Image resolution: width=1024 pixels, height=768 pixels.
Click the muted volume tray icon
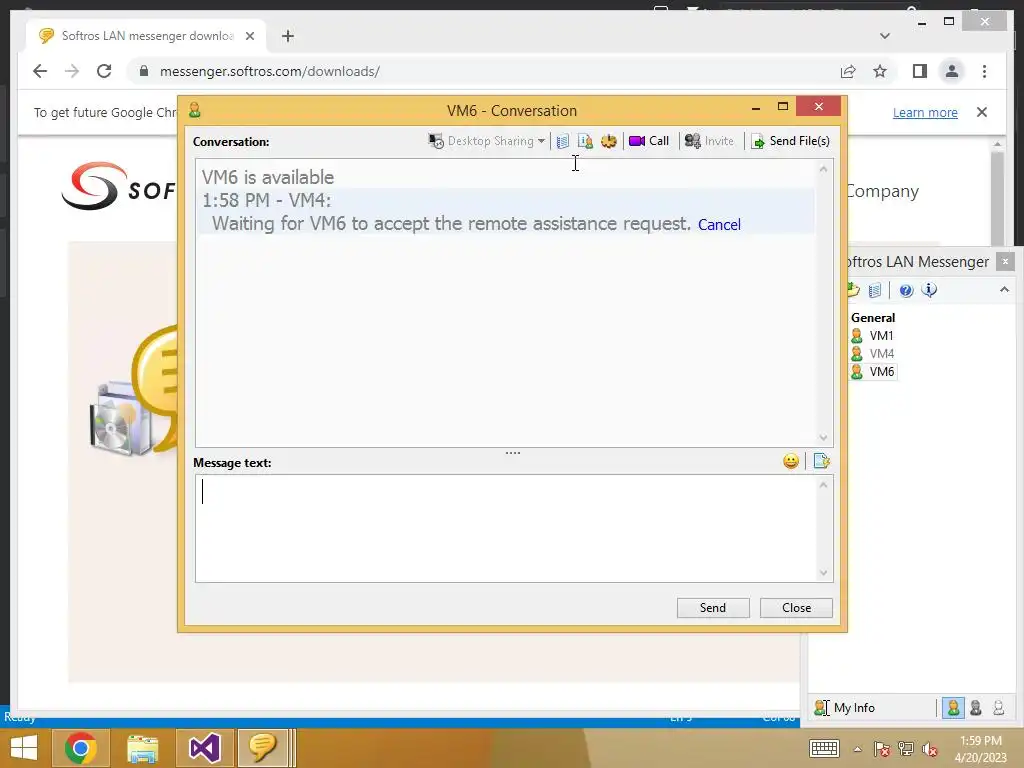coord(930,749)
